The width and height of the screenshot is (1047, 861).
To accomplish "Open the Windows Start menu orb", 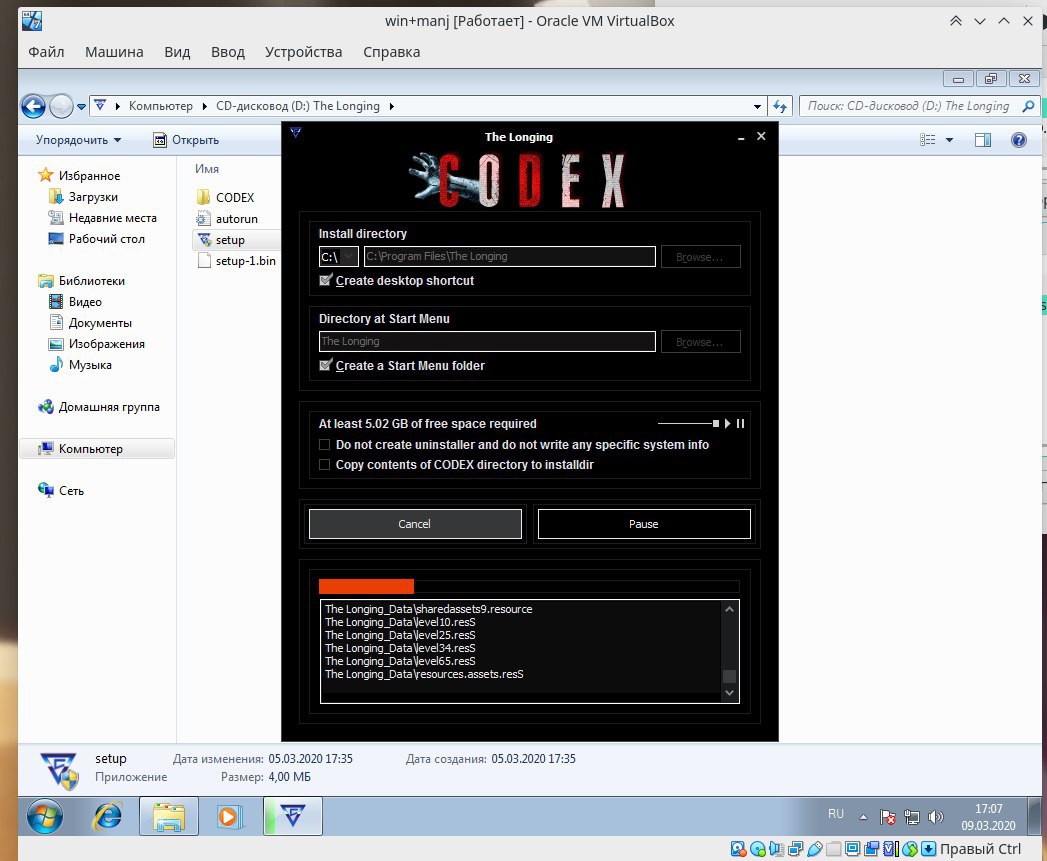I will tap(45, 816).
